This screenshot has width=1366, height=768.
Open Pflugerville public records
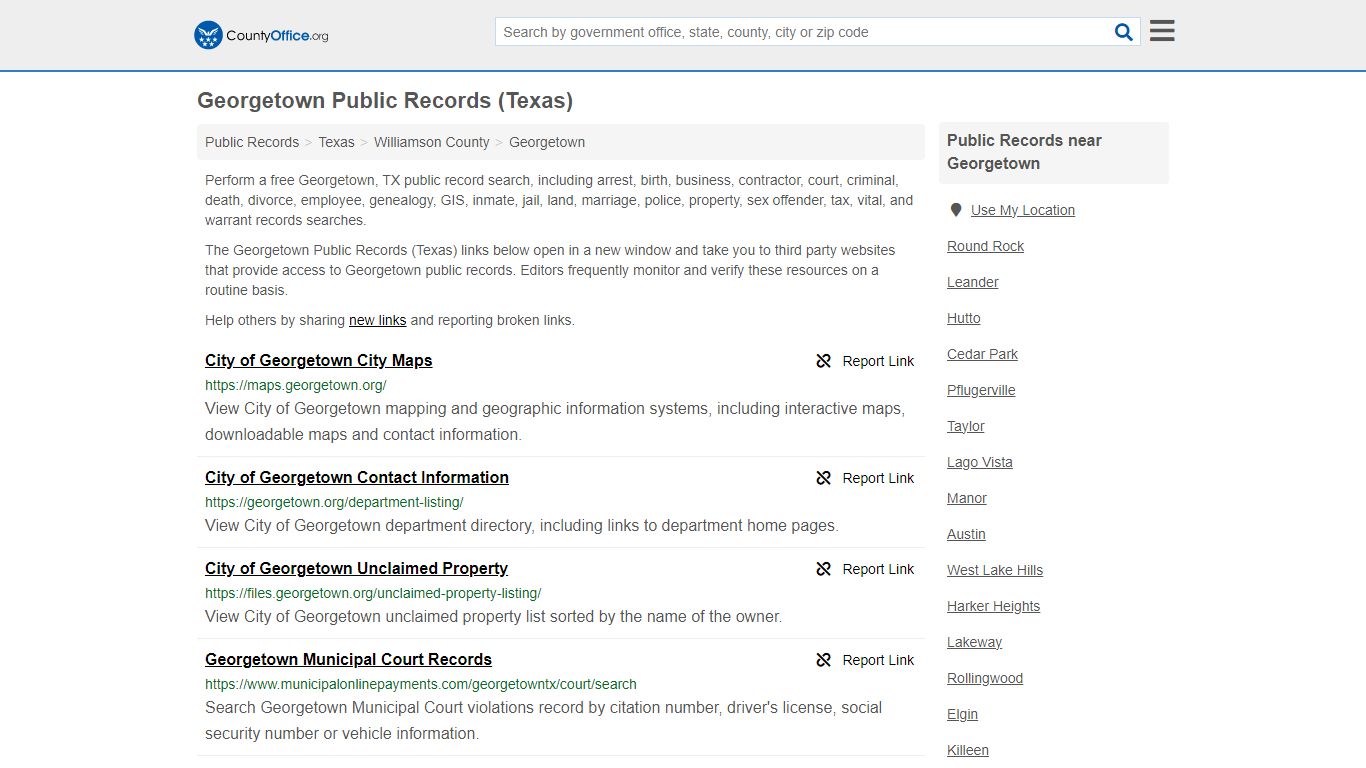pos(981,390)
